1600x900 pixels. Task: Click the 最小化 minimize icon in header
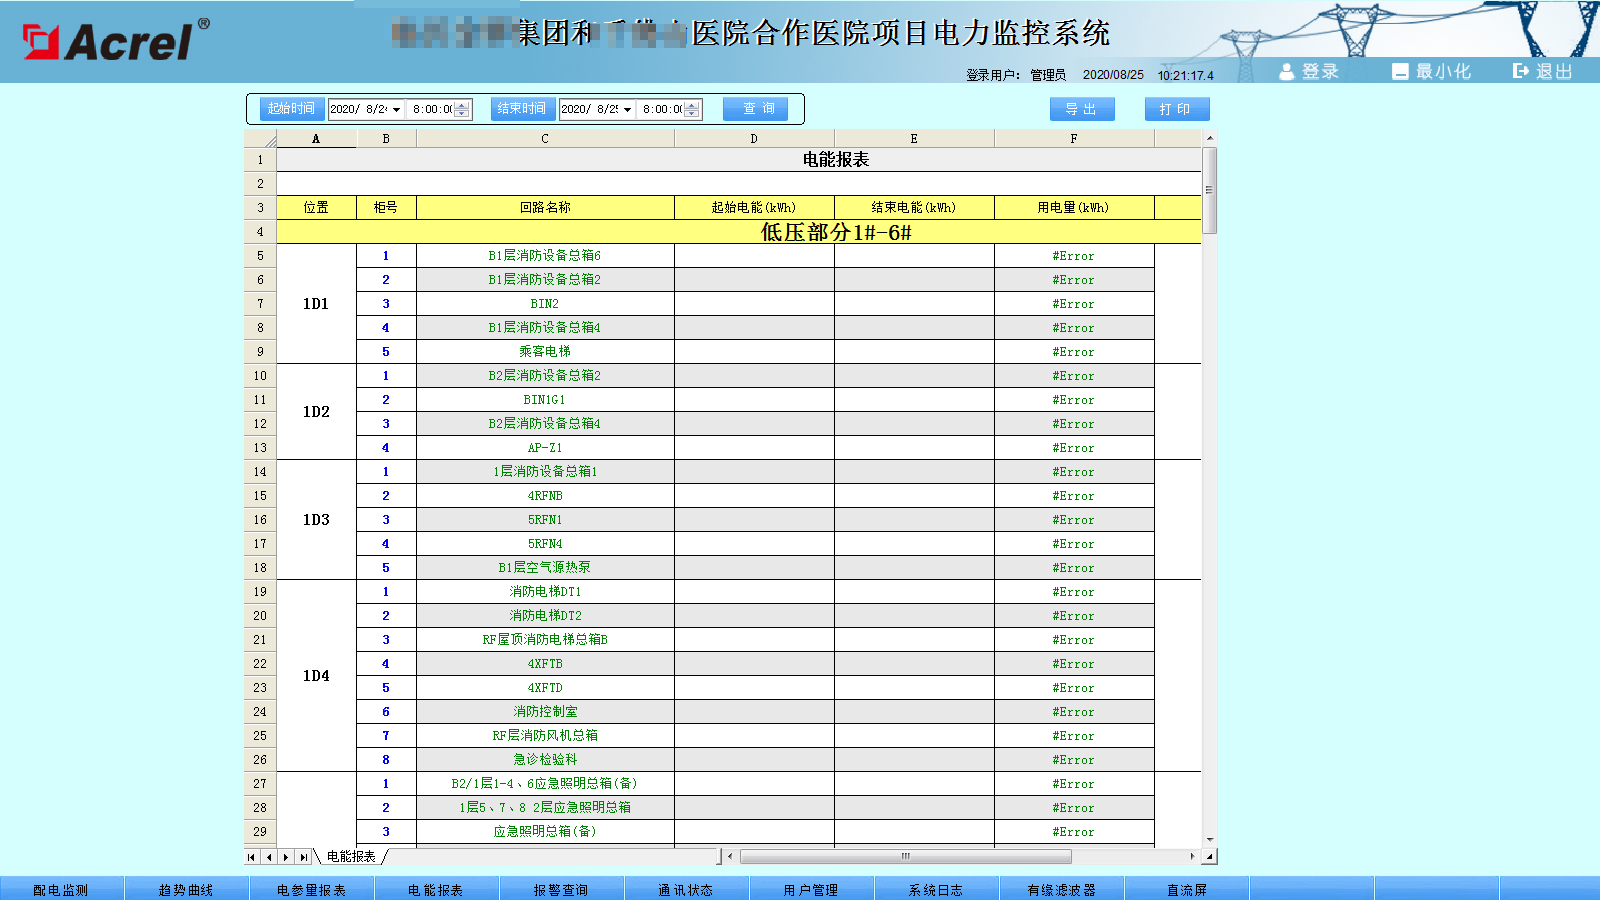(x=1400, y=71)
